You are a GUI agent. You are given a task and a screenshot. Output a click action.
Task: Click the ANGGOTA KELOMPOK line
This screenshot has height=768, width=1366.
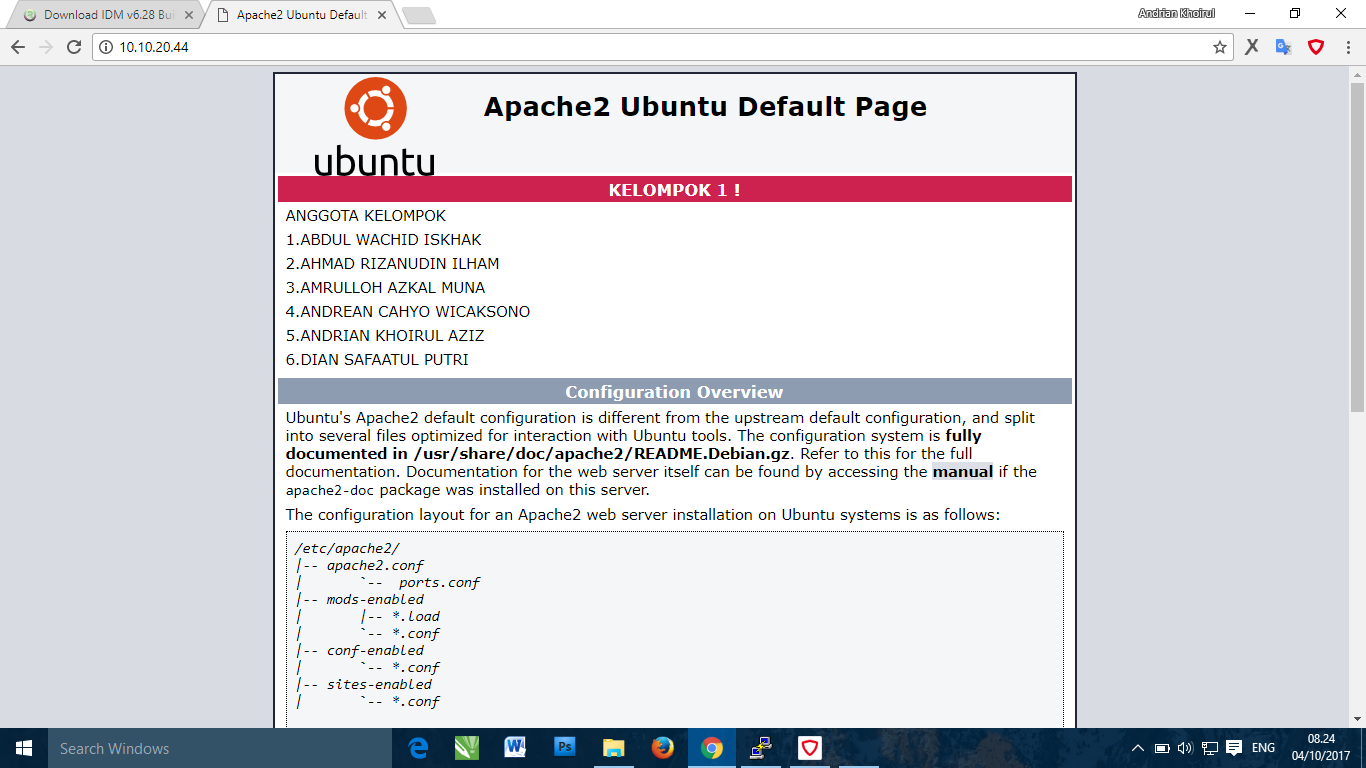click(x=366, y=216)
